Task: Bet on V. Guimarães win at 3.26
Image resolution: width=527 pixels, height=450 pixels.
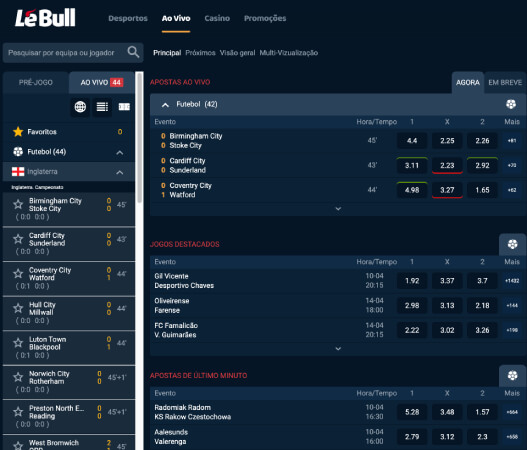Action: pyautogui.click(x=482, y=330)
